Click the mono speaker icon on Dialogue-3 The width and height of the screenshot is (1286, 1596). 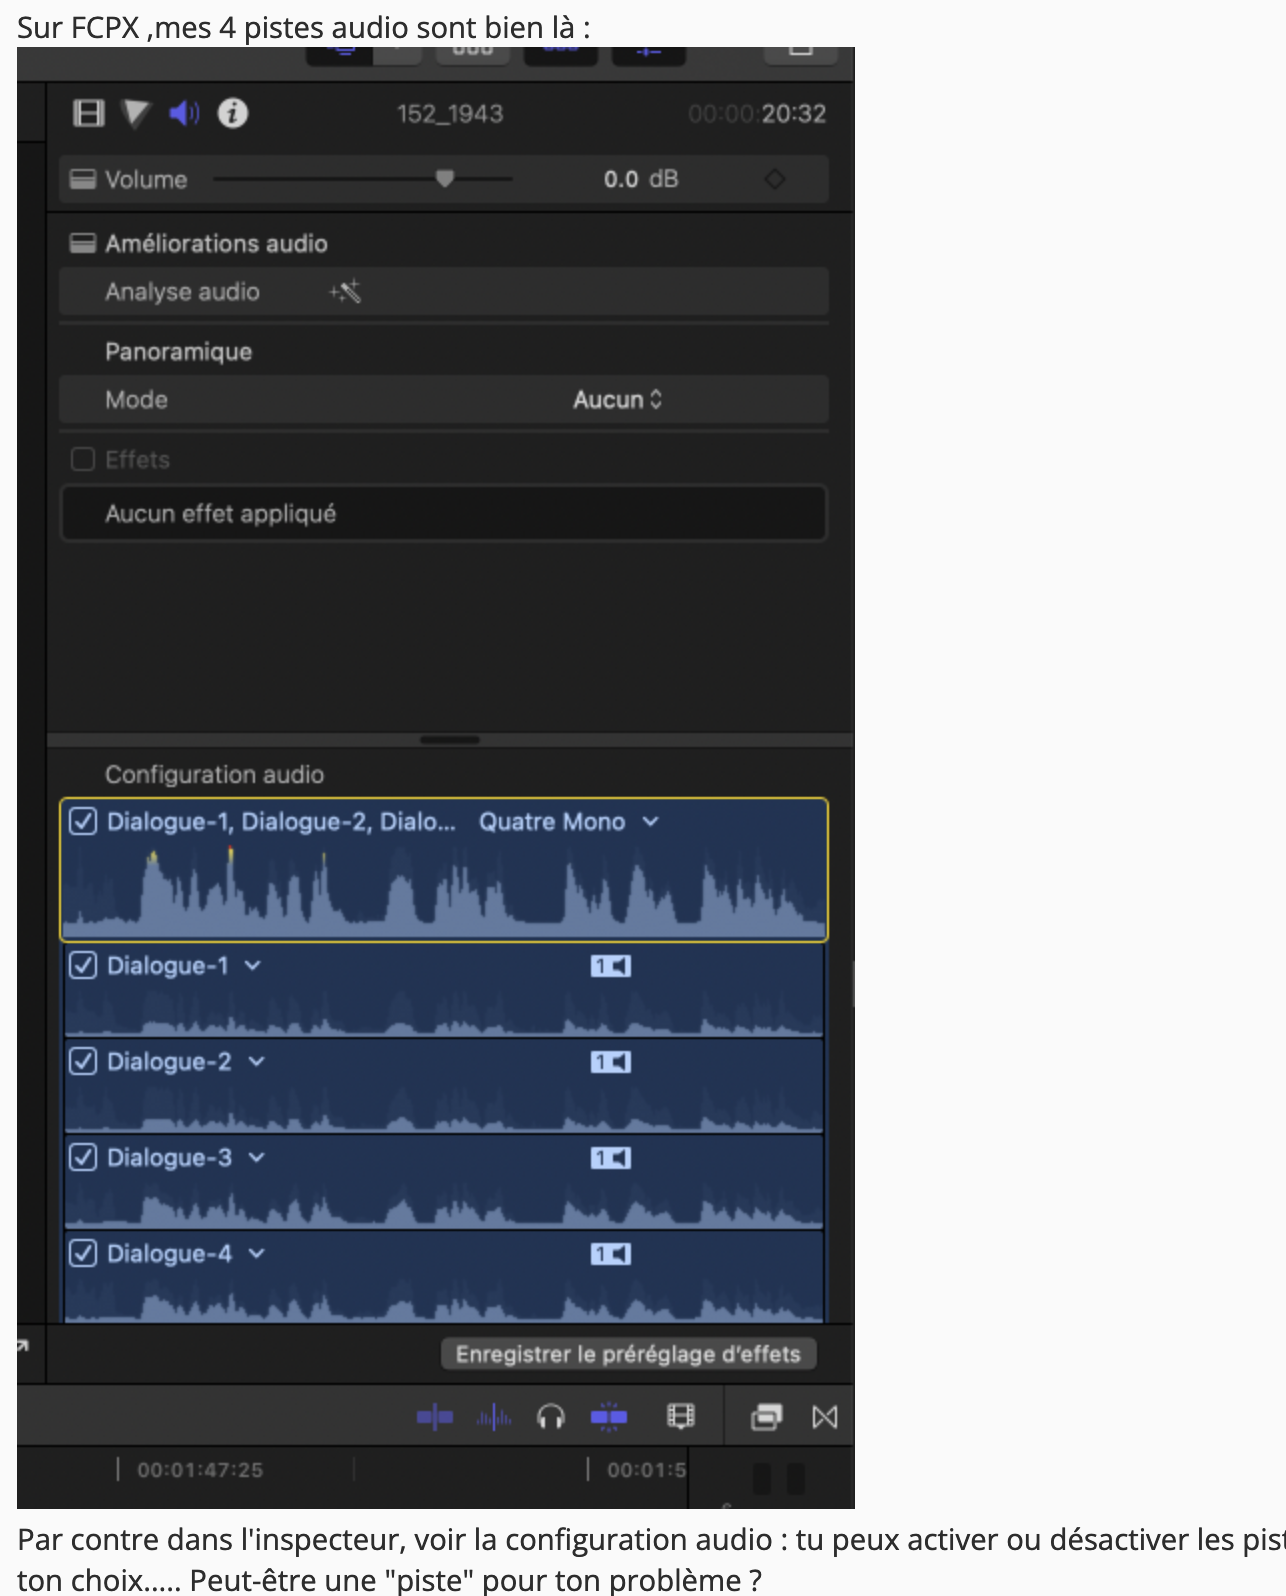[610, 1158]
